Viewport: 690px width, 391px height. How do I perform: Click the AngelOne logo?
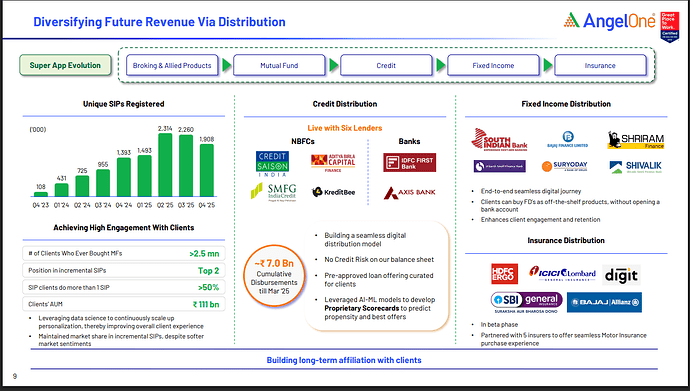610,21
